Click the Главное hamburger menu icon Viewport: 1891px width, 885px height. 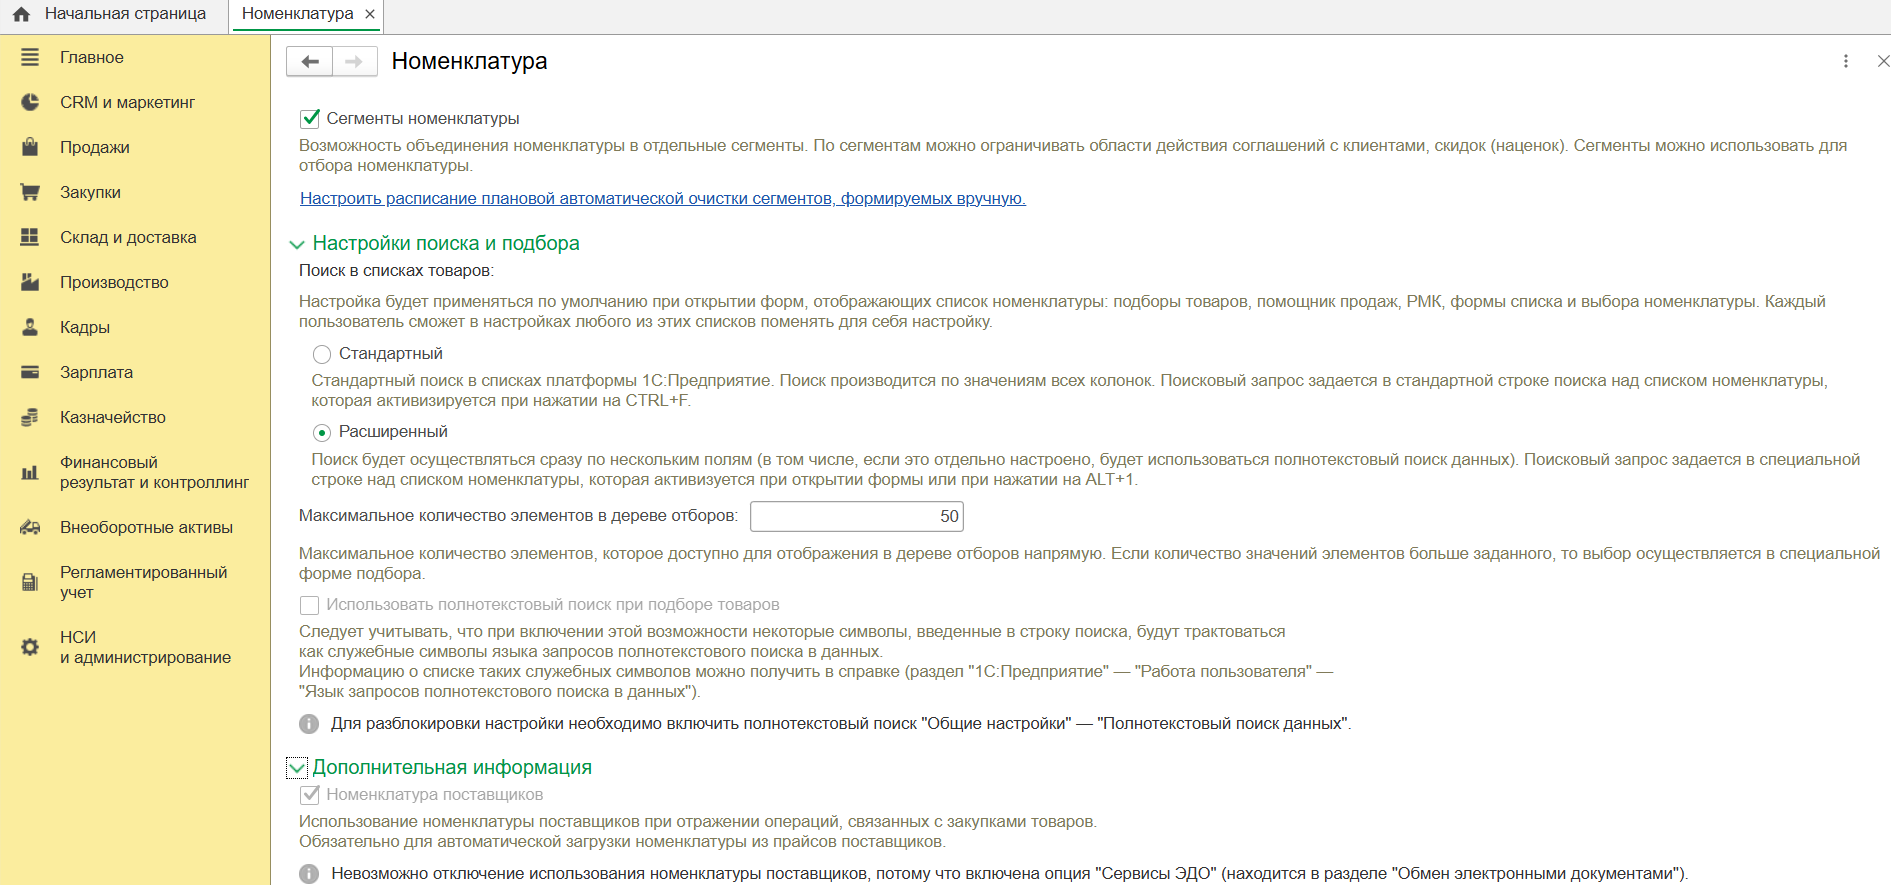coord(30,58)
